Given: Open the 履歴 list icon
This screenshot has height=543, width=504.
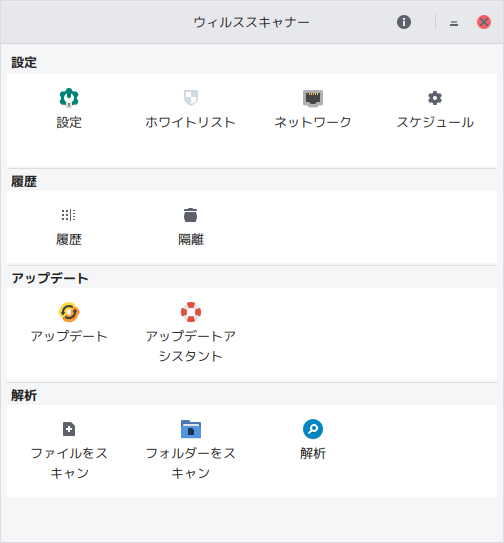Looking at the screenshot, I should [x=69, y=215].
